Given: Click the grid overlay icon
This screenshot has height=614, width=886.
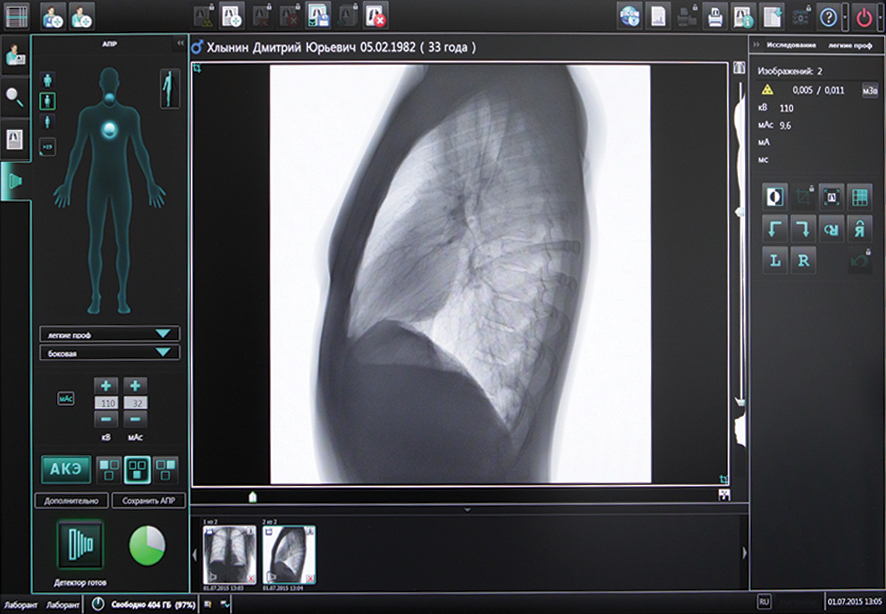Looking at the screenshot, I should [x=860, y=196].
